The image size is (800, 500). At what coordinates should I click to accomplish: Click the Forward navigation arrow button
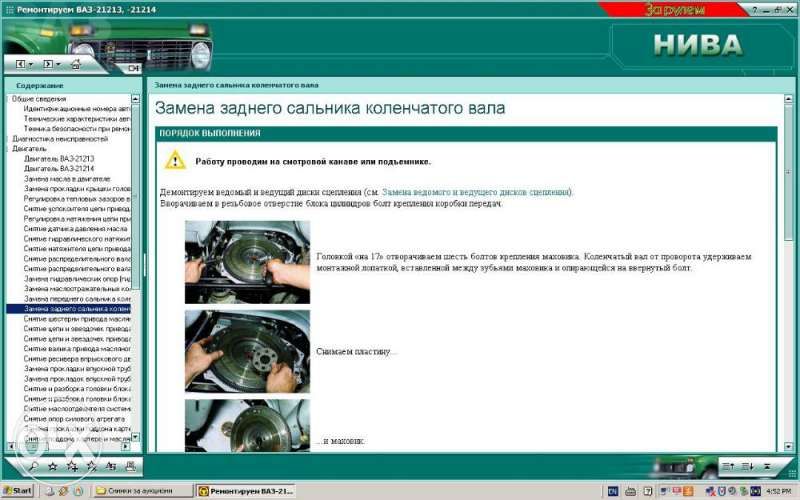[47, 64]
